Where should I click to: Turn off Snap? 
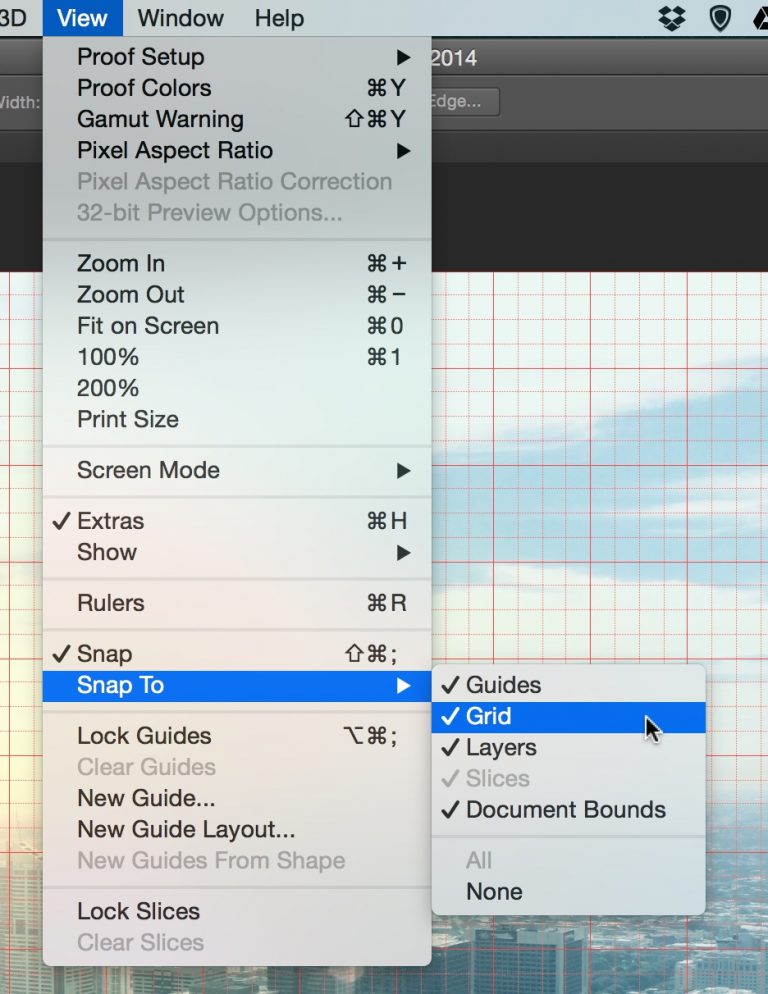(101, 653)
